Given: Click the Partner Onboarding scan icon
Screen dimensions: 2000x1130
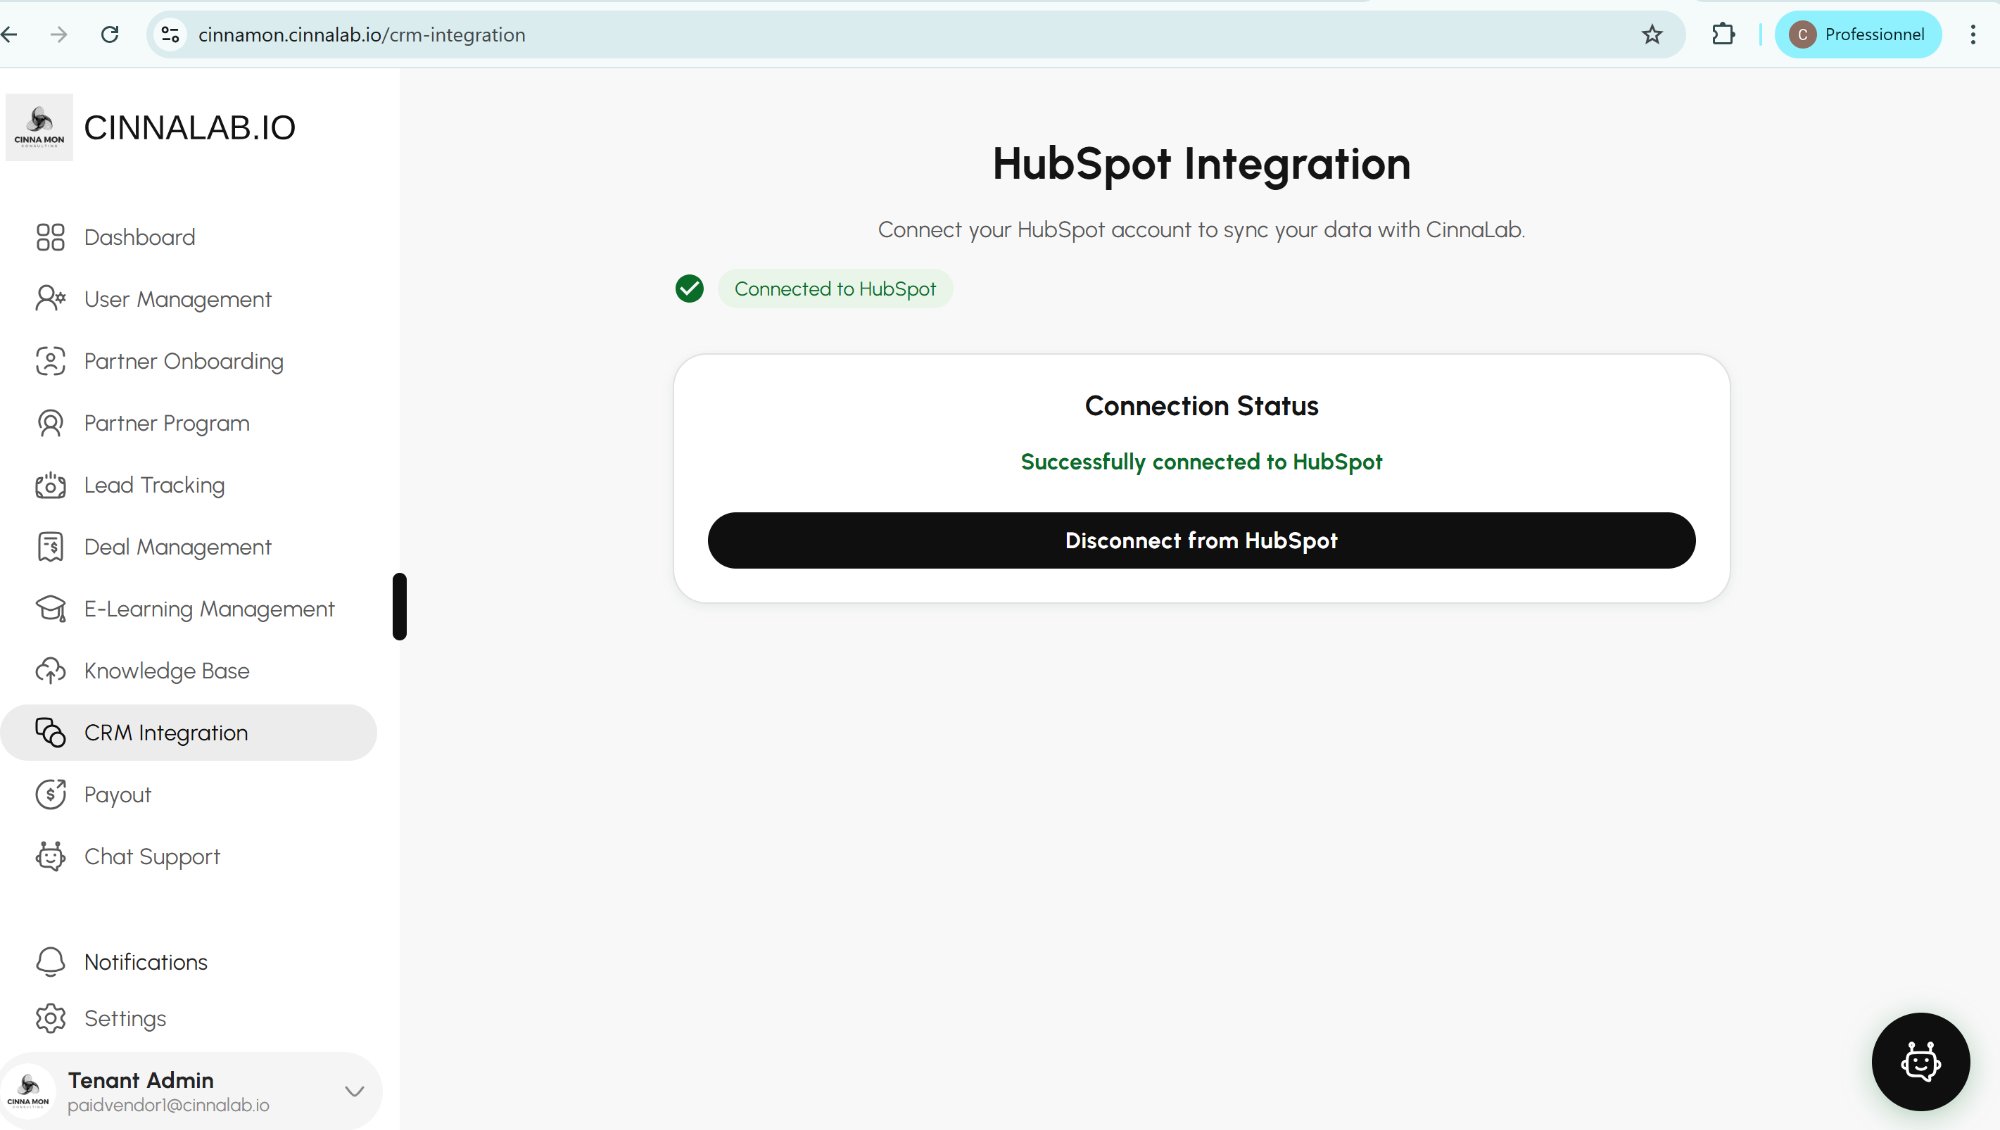Looking at the screenshot, I should [50, 361].
